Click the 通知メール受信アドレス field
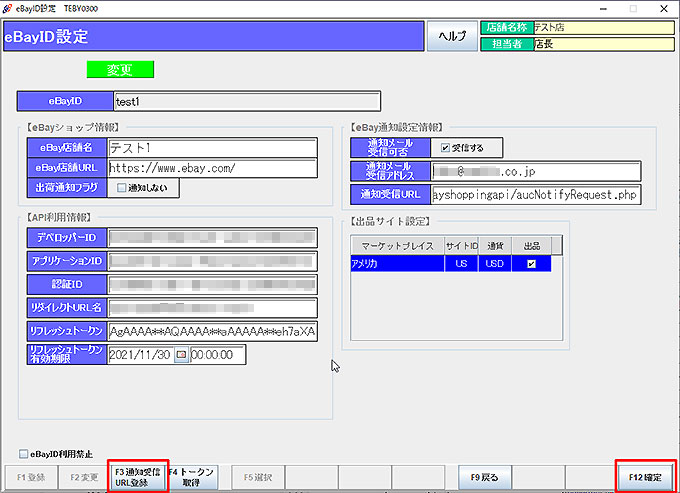Image resolution: width=680 pixels, height=493 pixels. click(x=535, y=171)
